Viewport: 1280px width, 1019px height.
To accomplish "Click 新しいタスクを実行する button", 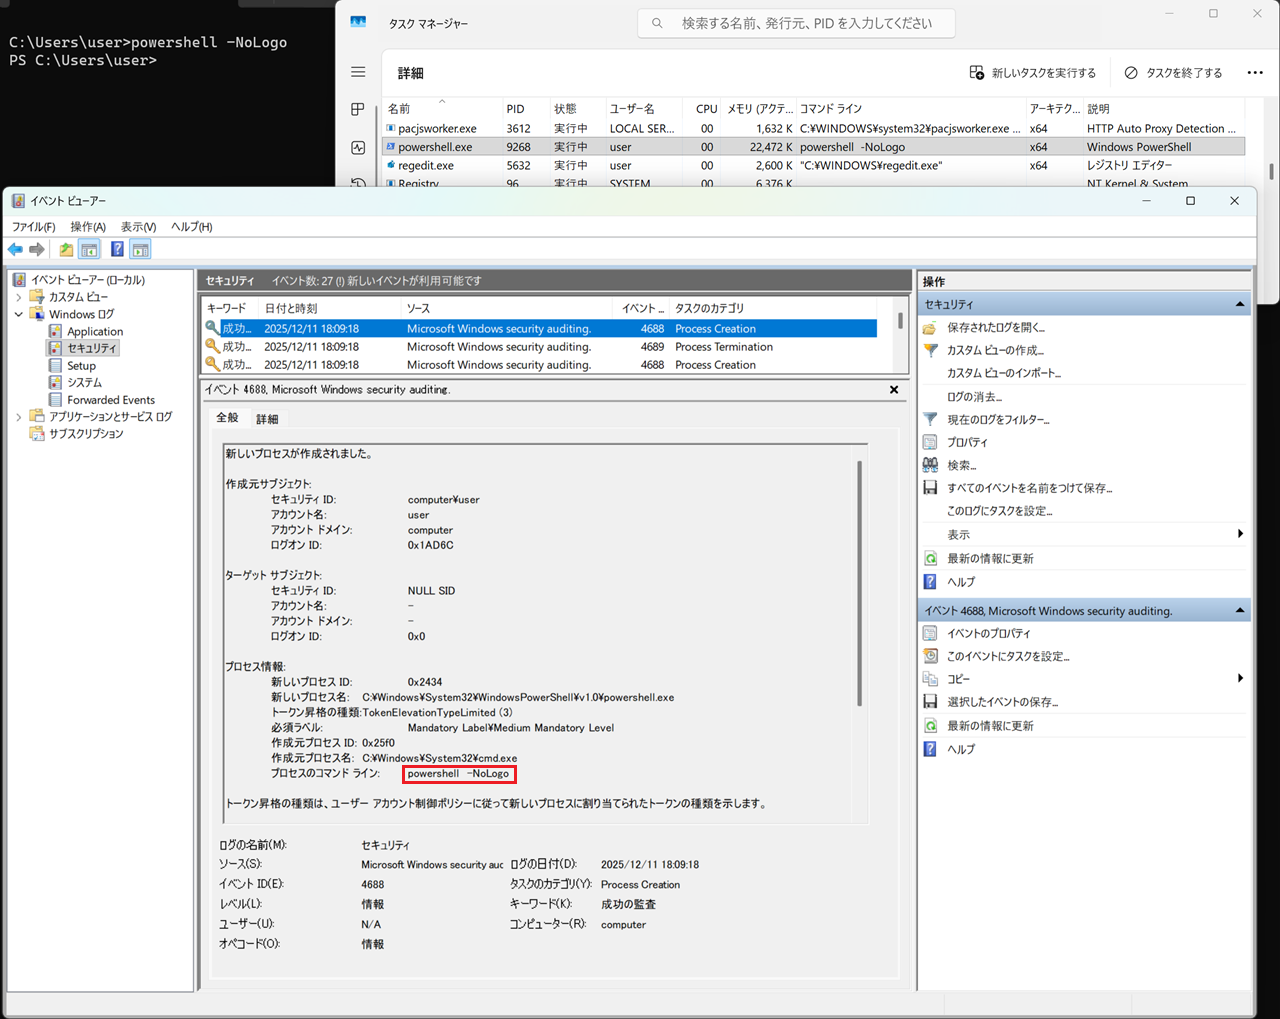I will [1032, 73].
